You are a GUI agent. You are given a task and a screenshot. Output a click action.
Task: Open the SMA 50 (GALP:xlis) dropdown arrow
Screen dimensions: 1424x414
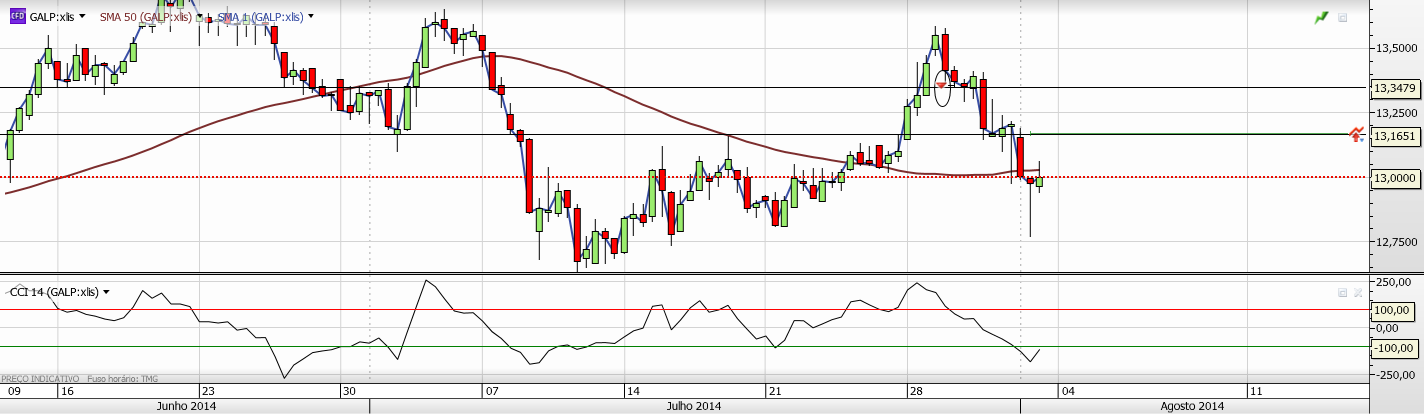[201, 17]
